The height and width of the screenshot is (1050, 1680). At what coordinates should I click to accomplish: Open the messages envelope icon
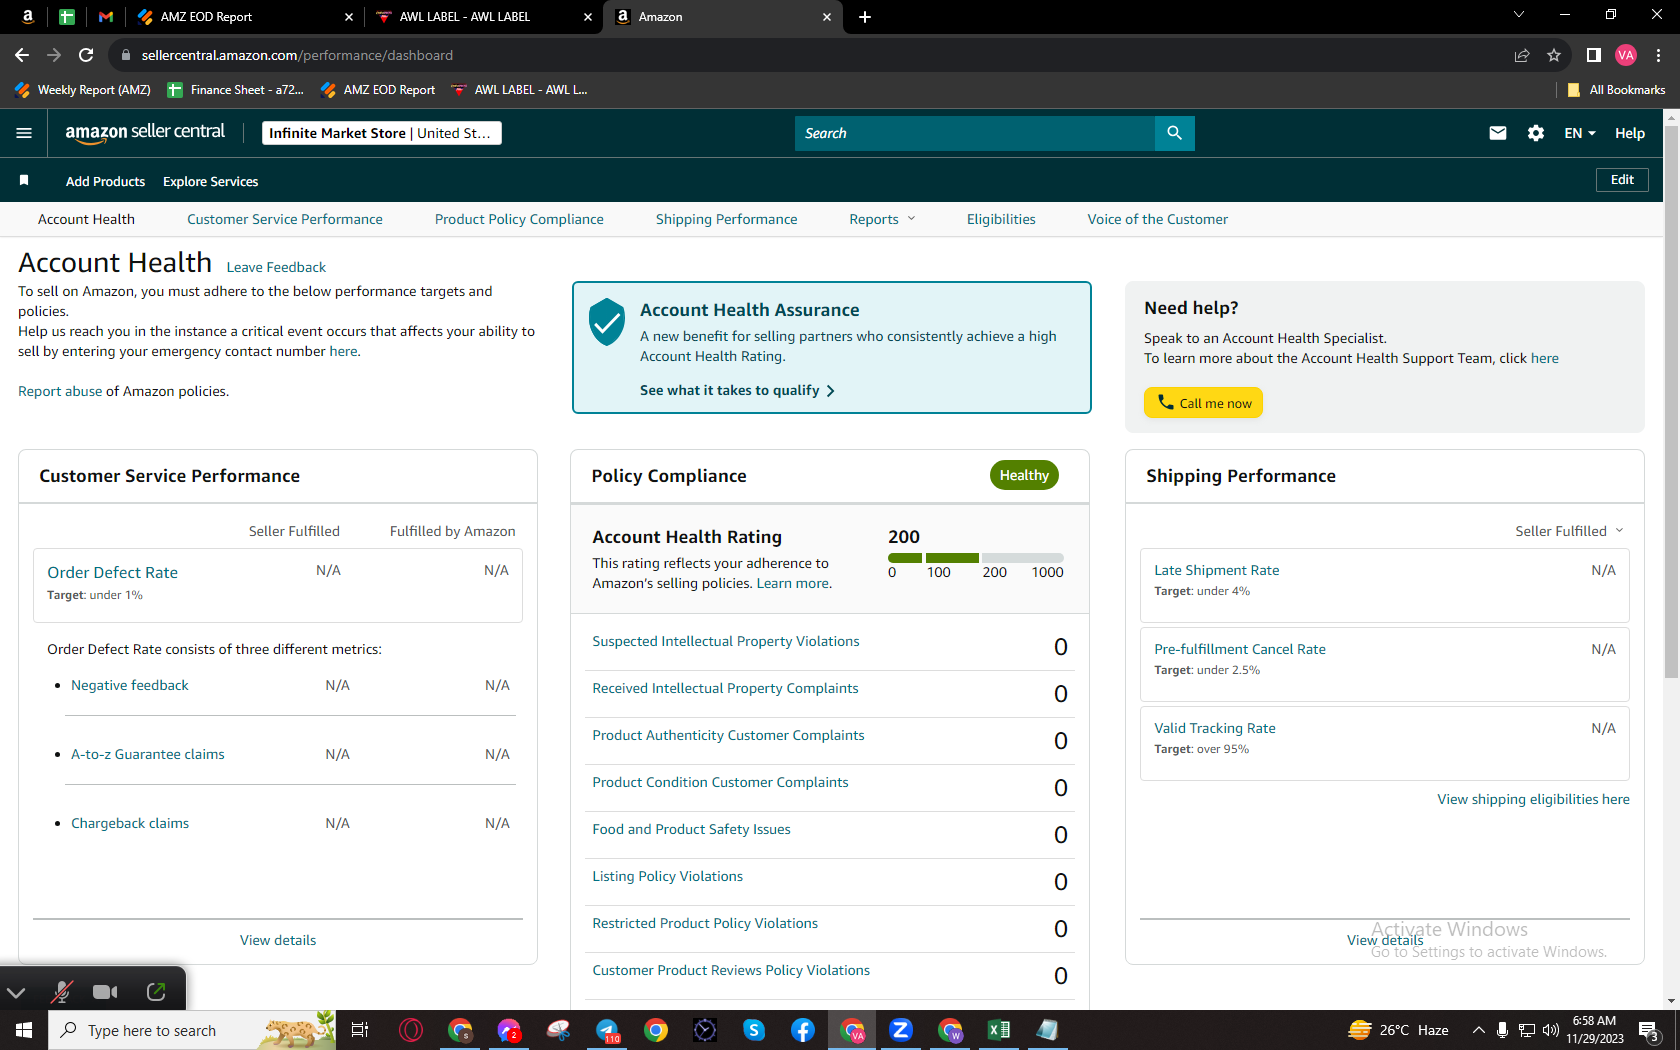[x=1497, y=133]
